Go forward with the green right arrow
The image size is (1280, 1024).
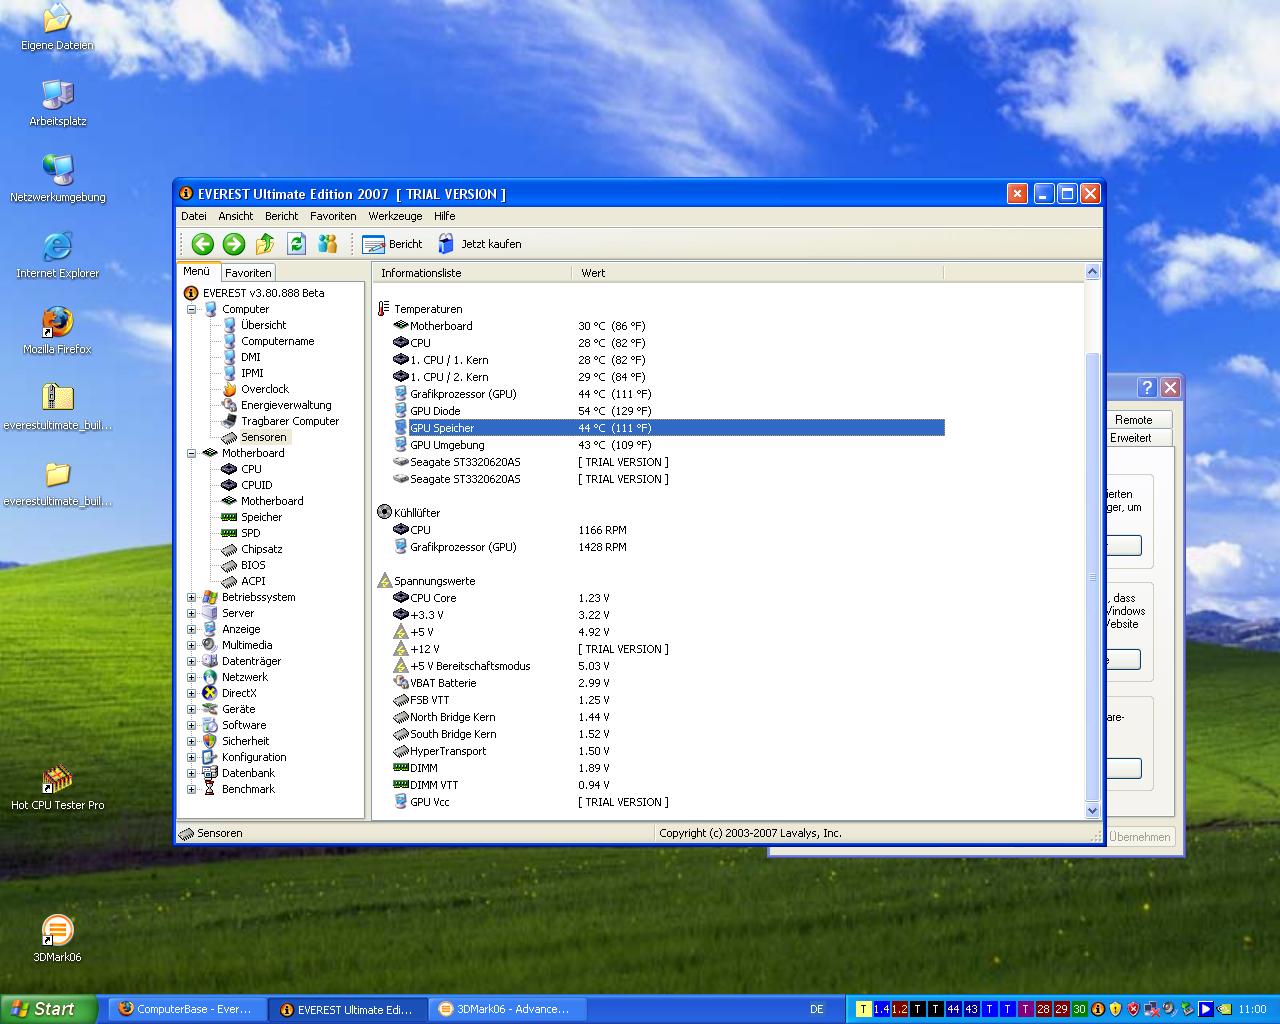pos(234,244)
